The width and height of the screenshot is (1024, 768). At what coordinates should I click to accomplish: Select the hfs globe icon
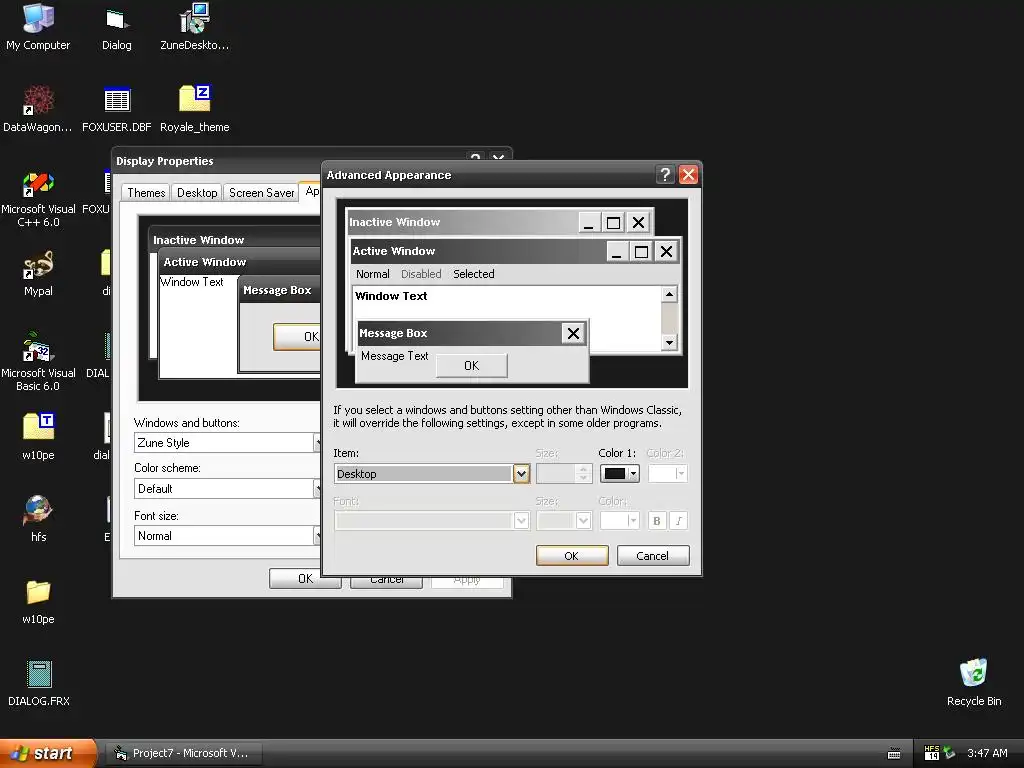point(38,519)
